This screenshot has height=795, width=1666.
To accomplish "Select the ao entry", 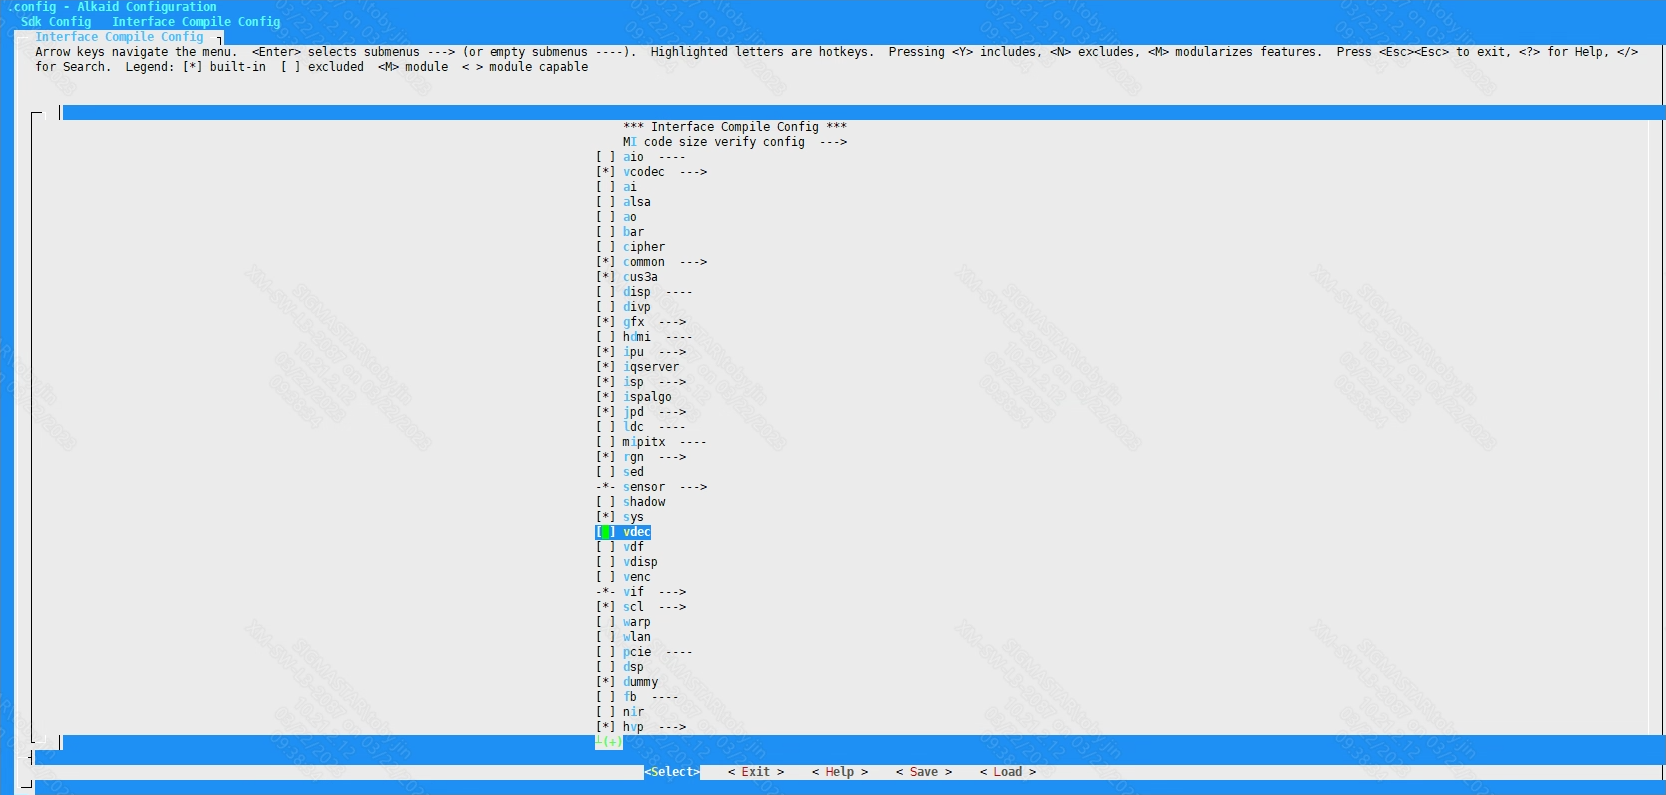I will pos(630,217).
